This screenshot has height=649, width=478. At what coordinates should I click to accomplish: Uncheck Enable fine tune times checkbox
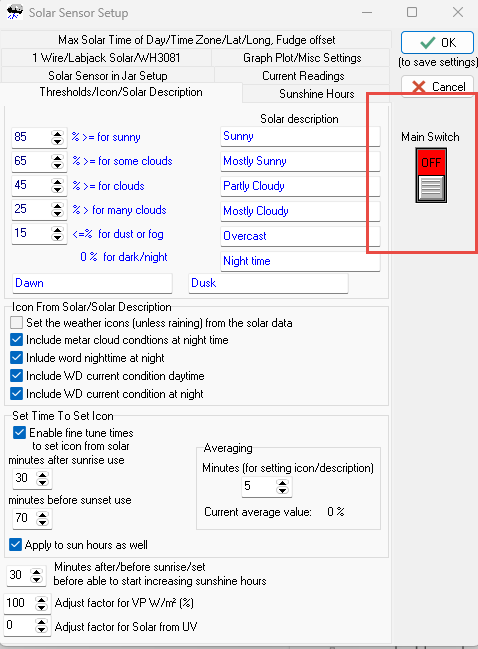[19, 433]
